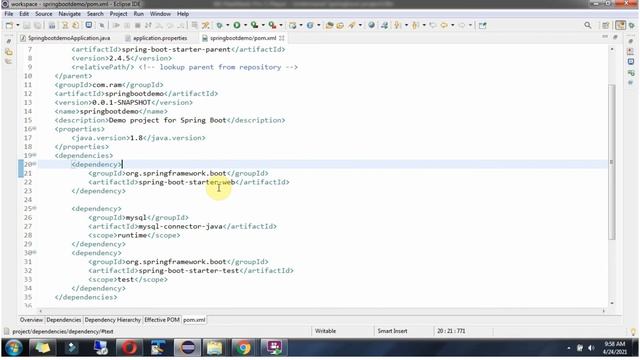This screenshot has height=360, width=640.
Task: Open the Edit menu
Action: pos(24,14)
